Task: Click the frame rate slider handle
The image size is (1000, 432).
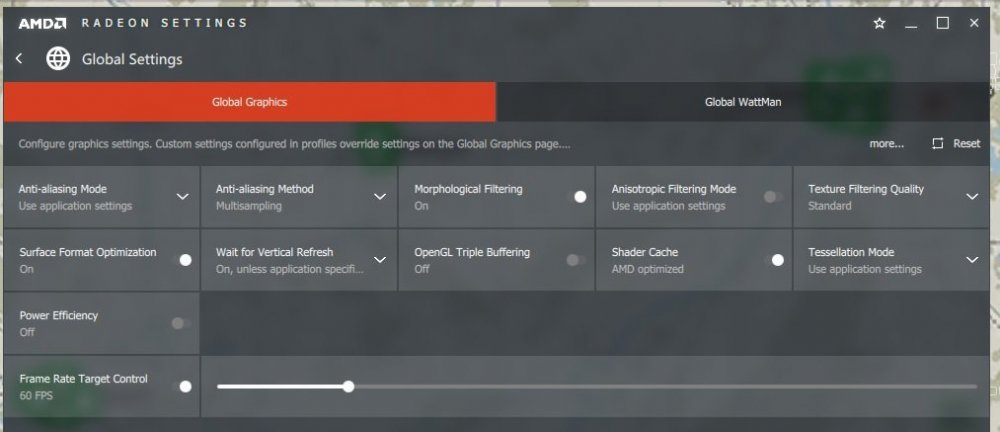Action: click(x=348, y=387)
